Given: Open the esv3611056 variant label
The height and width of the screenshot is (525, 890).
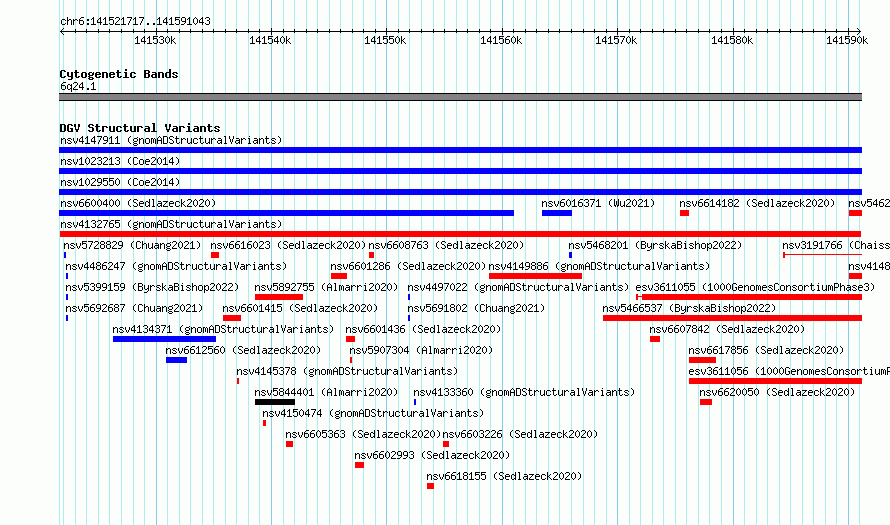Looking at the screenshot, I should (x=789, y=371).
